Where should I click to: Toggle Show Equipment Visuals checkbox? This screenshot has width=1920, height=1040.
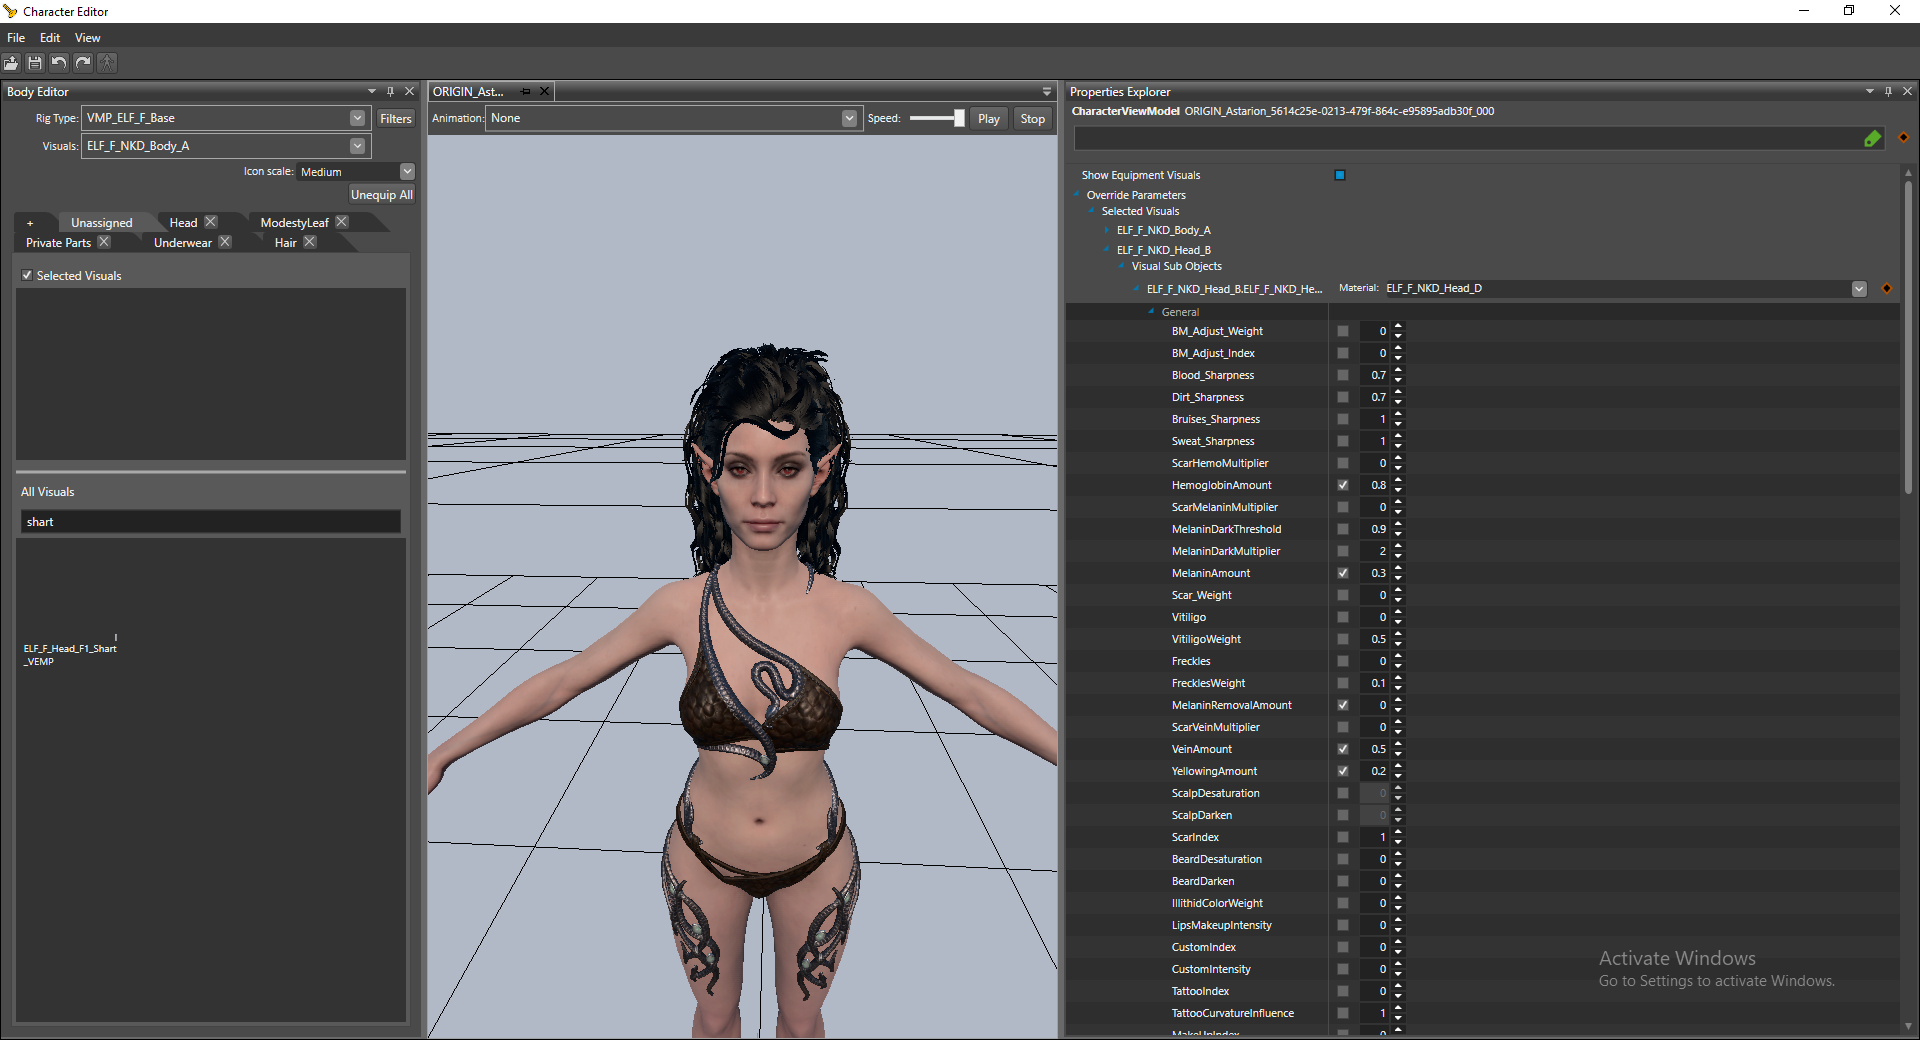1340,175
